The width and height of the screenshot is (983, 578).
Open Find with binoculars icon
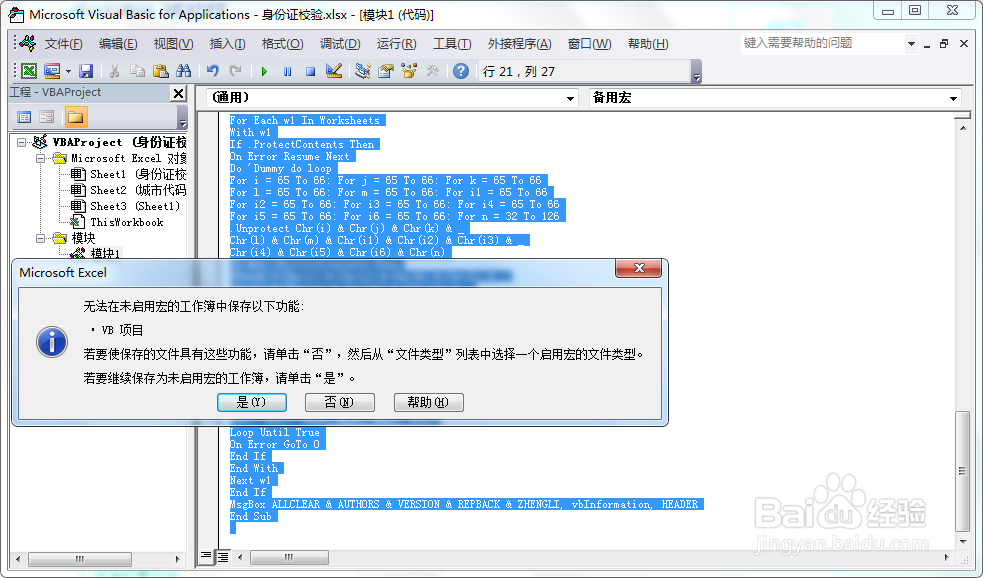(184, 71)
